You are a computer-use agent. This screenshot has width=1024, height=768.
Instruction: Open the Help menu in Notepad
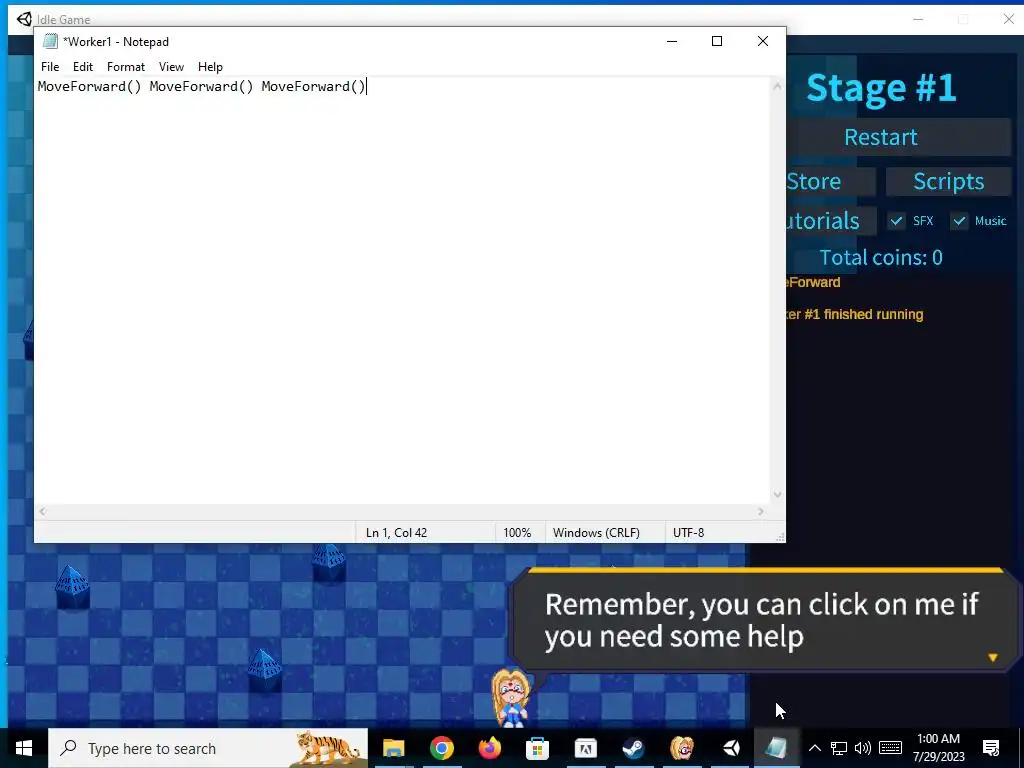pos(210,67)
